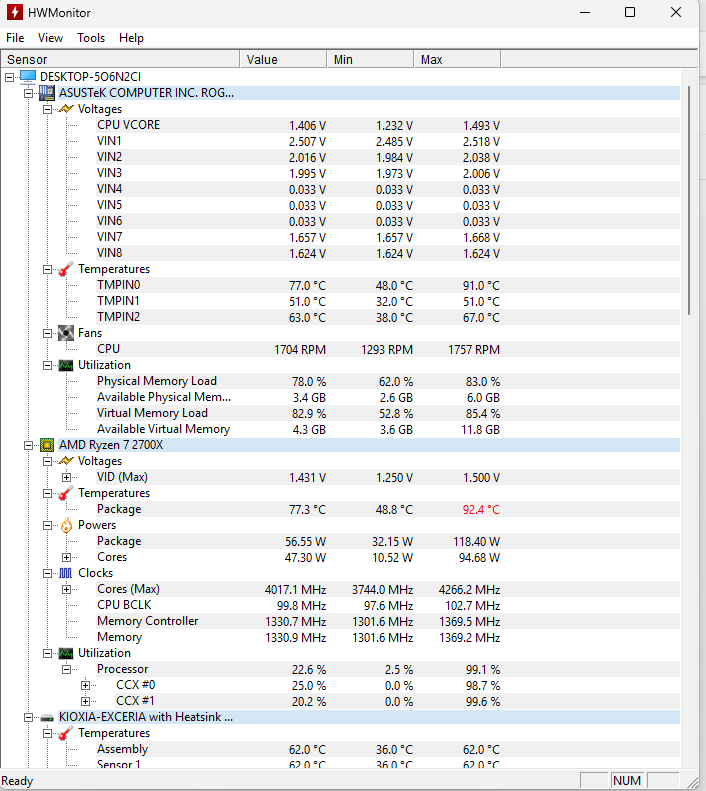Image resolution: width=706 pixels, height=791 pixels.
Task: Click the AMD Ryzen 7 2700X CPU icon
Action: 47,445
